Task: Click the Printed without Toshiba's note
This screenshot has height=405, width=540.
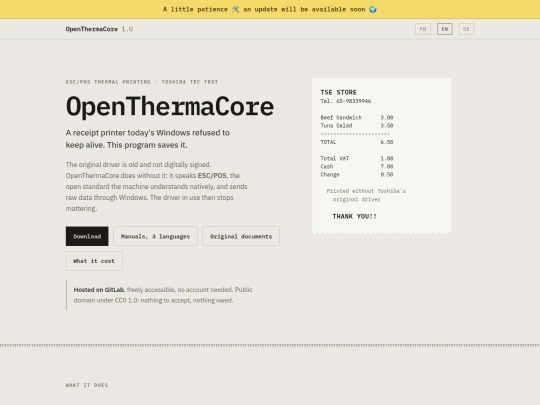Action: [x=366, y=195]
